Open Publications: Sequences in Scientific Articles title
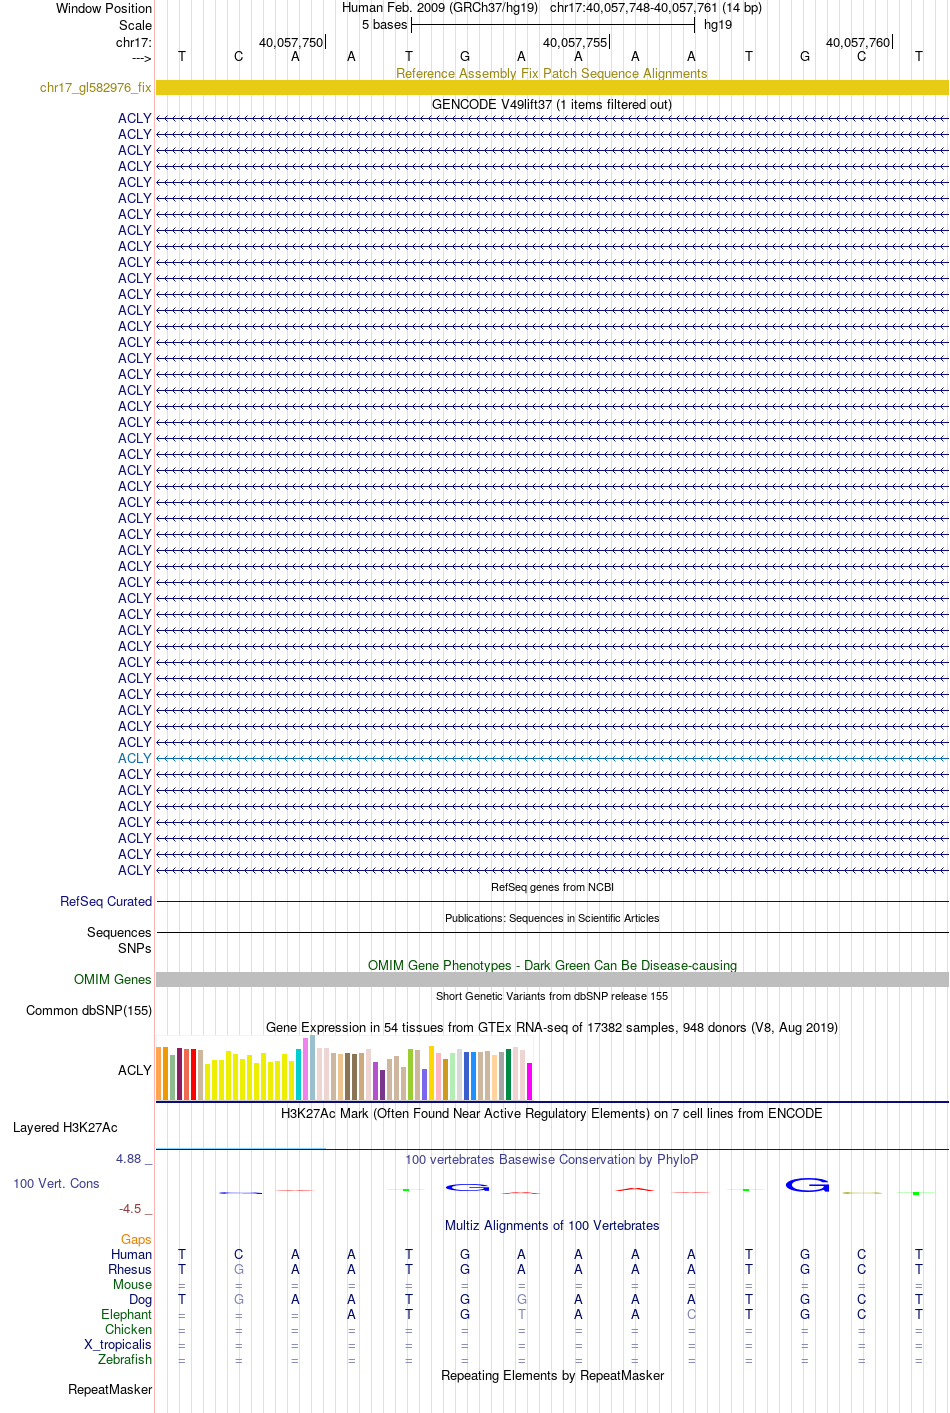The width and height of the screenshot is (950, 1413). tap(552, 918)
